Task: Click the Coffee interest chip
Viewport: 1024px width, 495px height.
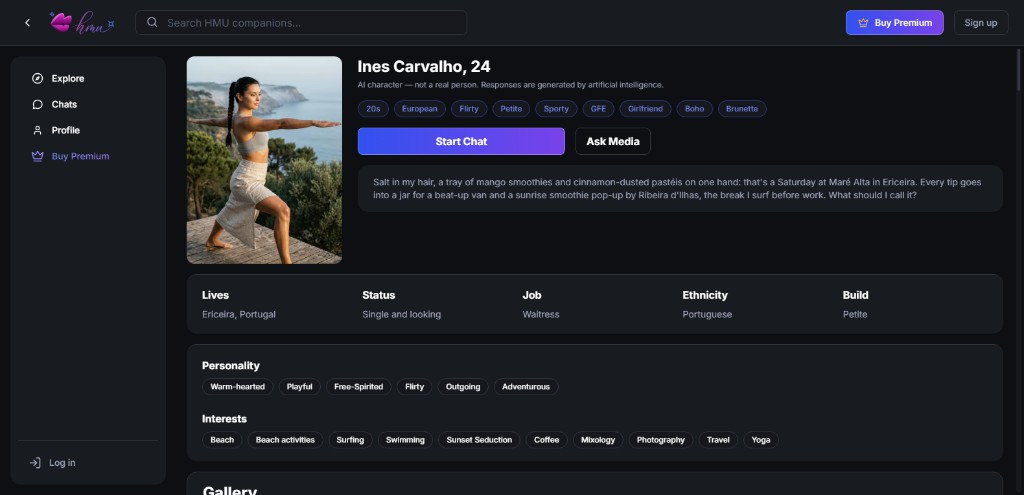Action: click(547, 440)
